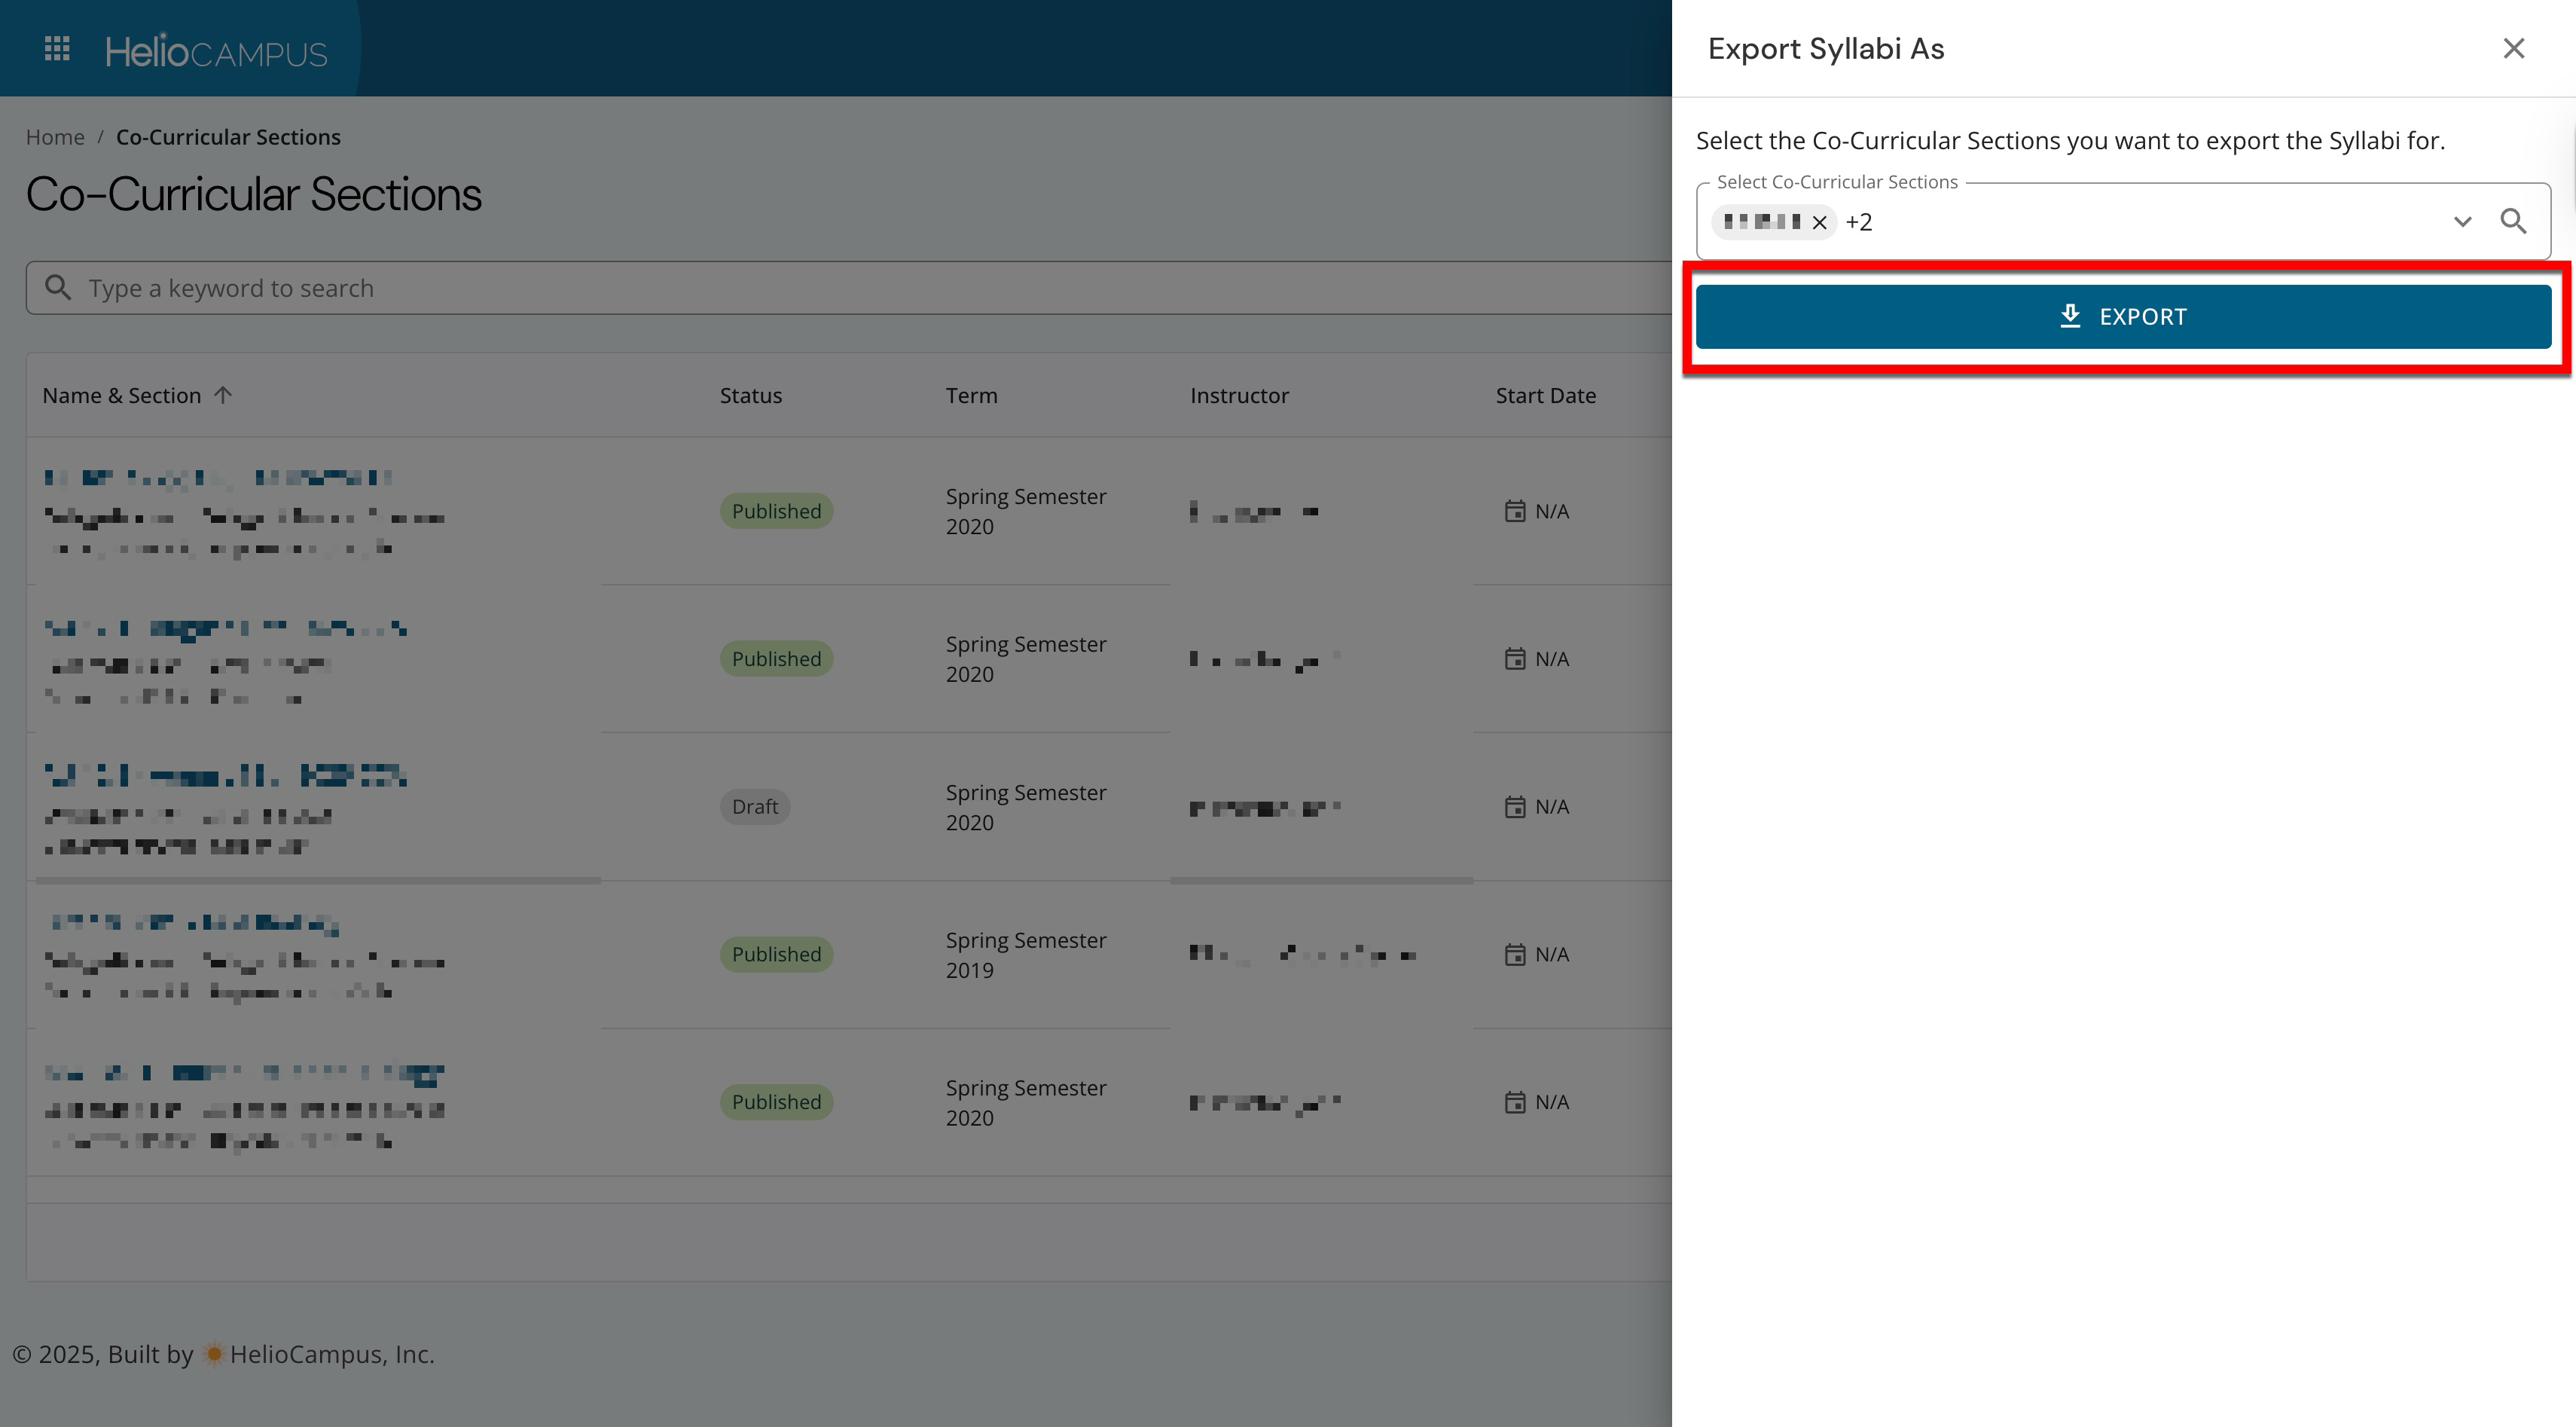The width and height of the screenshot is (2576, 1427).
Task: Click the Term column header
Action: click(x=971, y=395)
